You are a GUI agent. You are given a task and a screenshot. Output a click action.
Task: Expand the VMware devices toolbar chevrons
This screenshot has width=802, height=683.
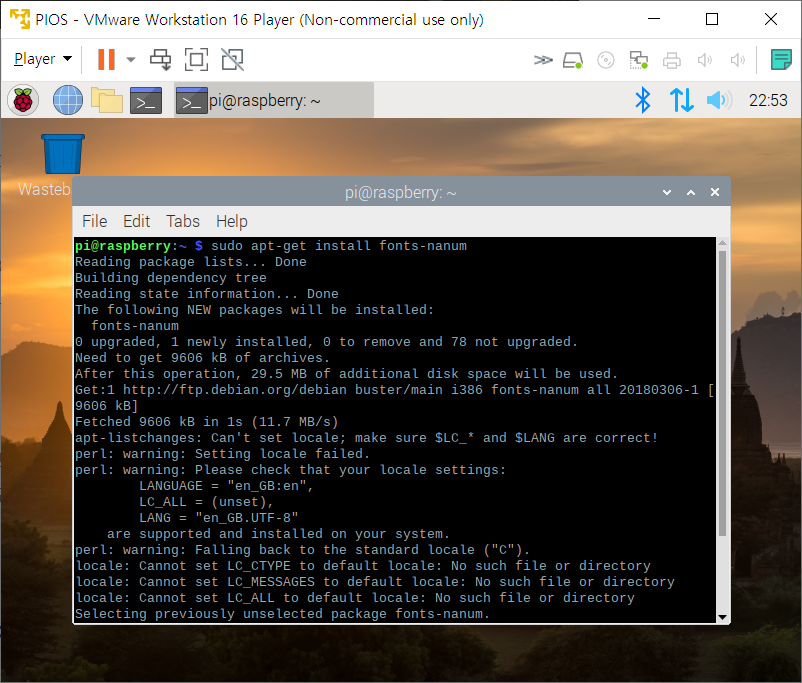(x=542, y=60)
